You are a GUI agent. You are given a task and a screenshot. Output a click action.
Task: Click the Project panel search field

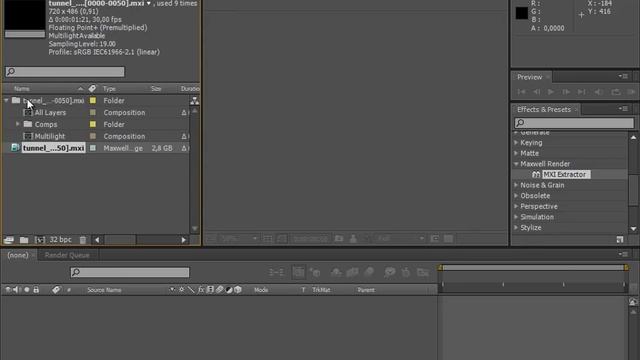65,71
